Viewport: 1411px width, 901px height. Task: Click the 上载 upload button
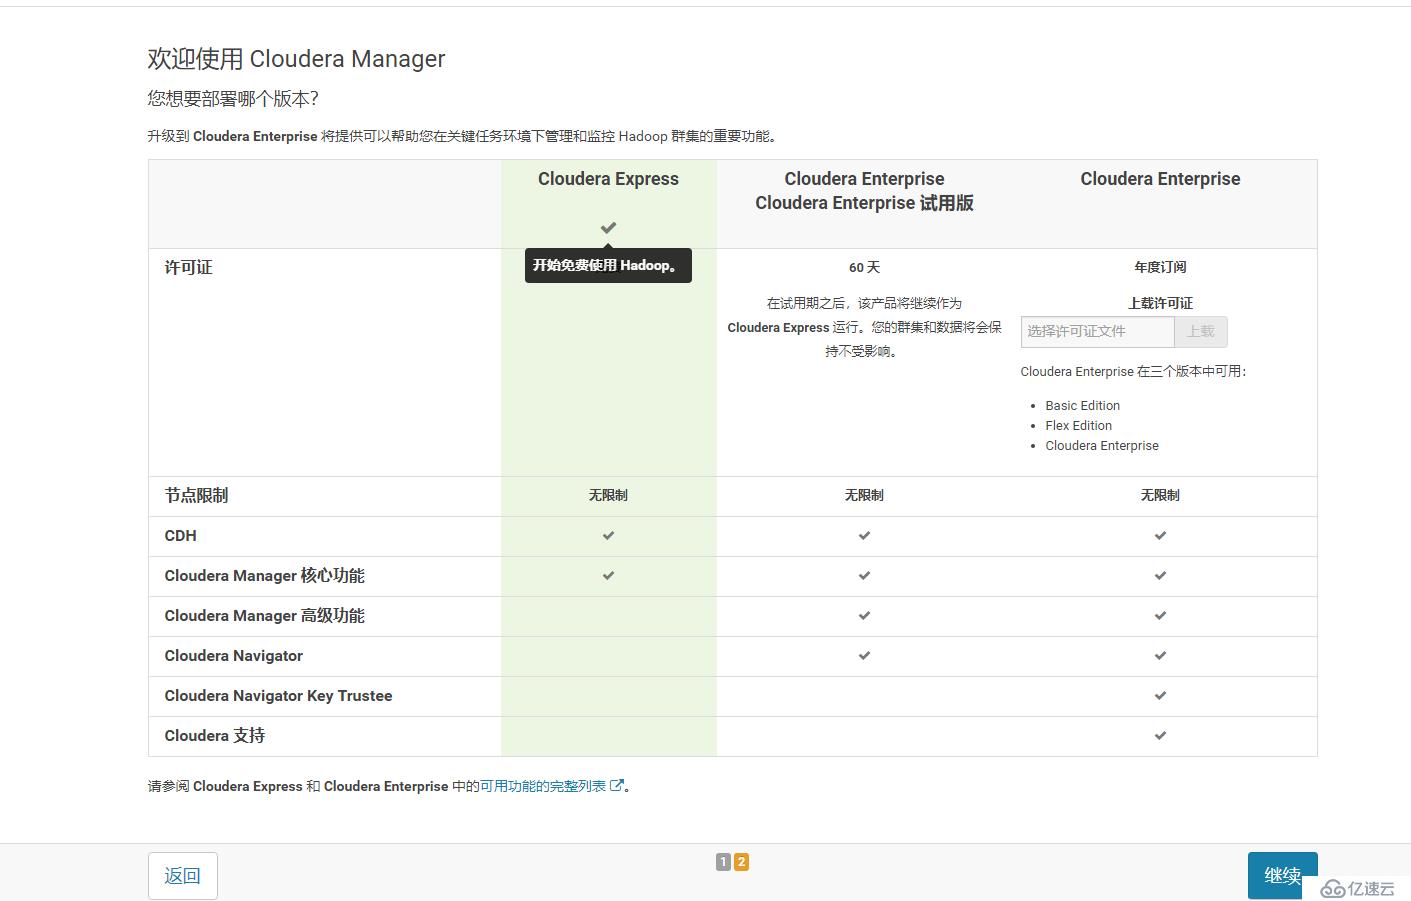click(1200, 331)
